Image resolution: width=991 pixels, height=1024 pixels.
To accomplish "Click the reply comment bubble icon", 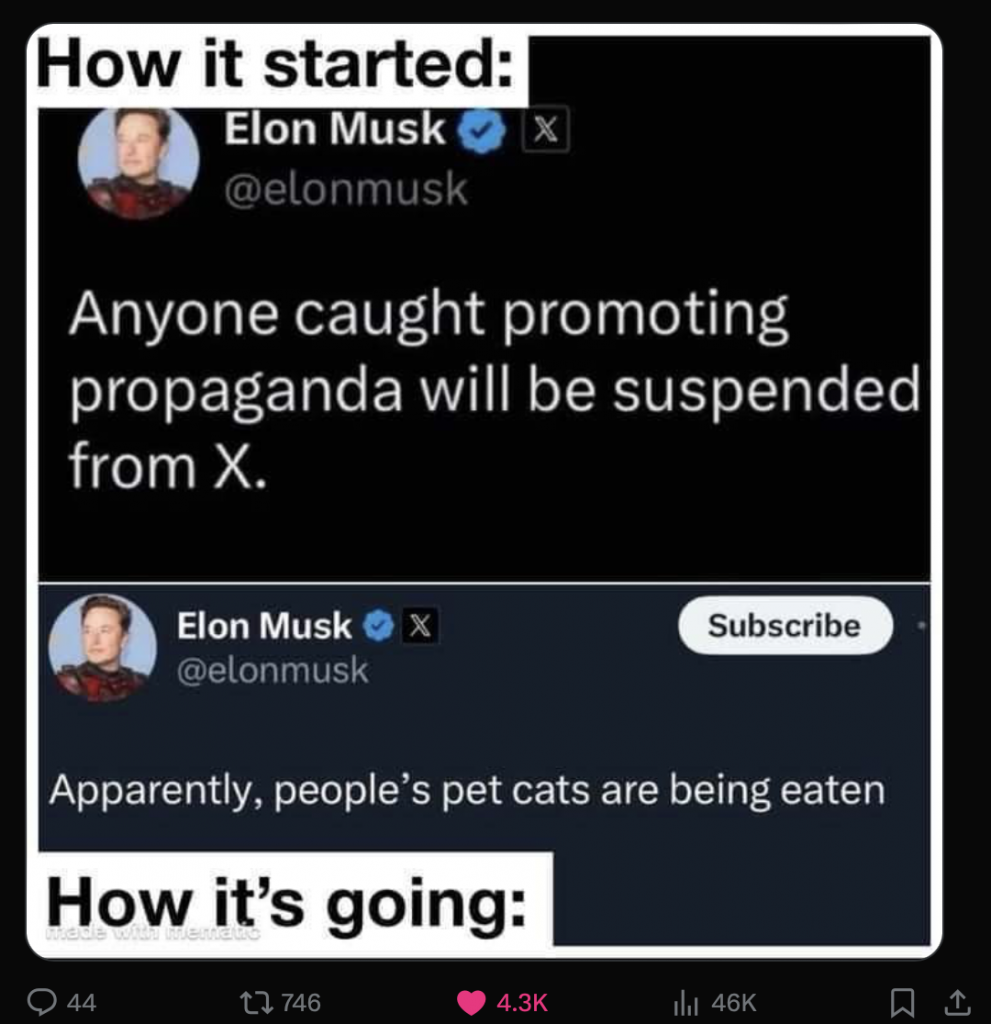I will coord(41,1002).
